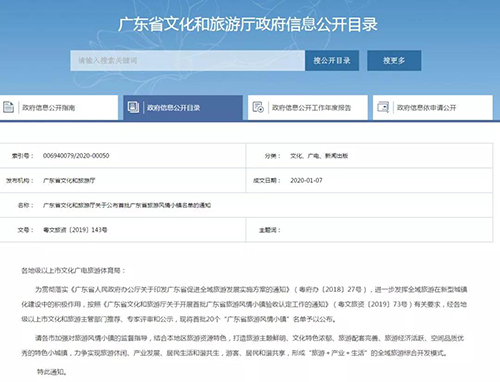Viewport: 500px width, 382px height.
Task: Select the index number 006940079/2020-00050
Action: [x=76, y=156]
